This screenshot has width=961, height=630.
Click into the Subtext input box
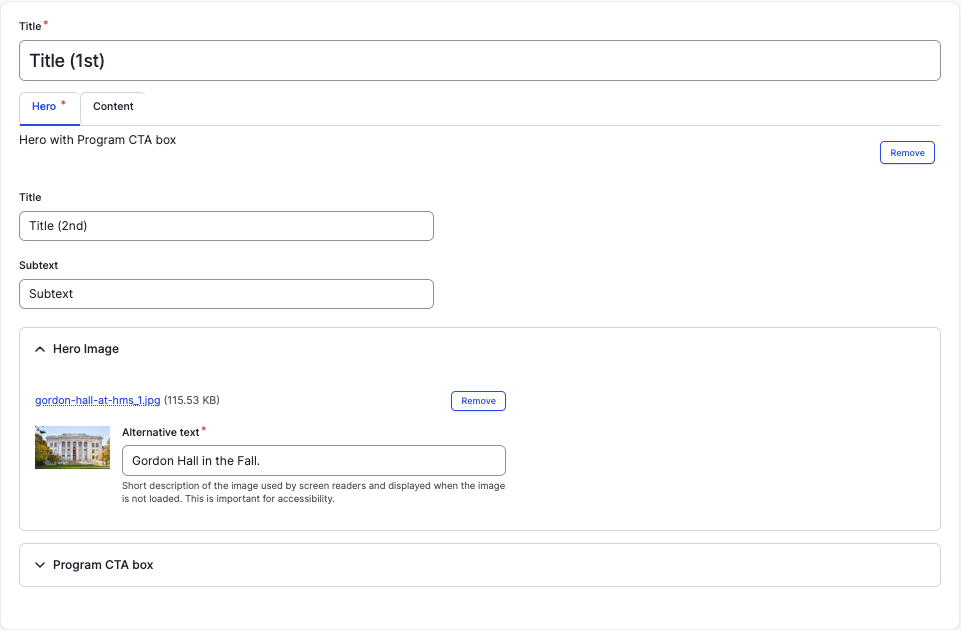coord(226,294)
